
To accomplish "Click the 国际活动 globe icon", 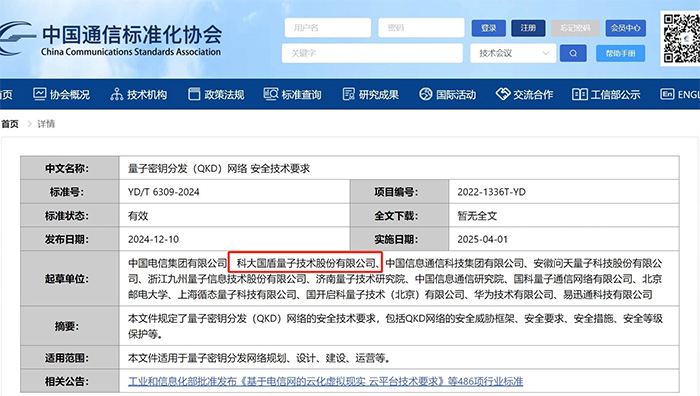I will pos(425,94).
